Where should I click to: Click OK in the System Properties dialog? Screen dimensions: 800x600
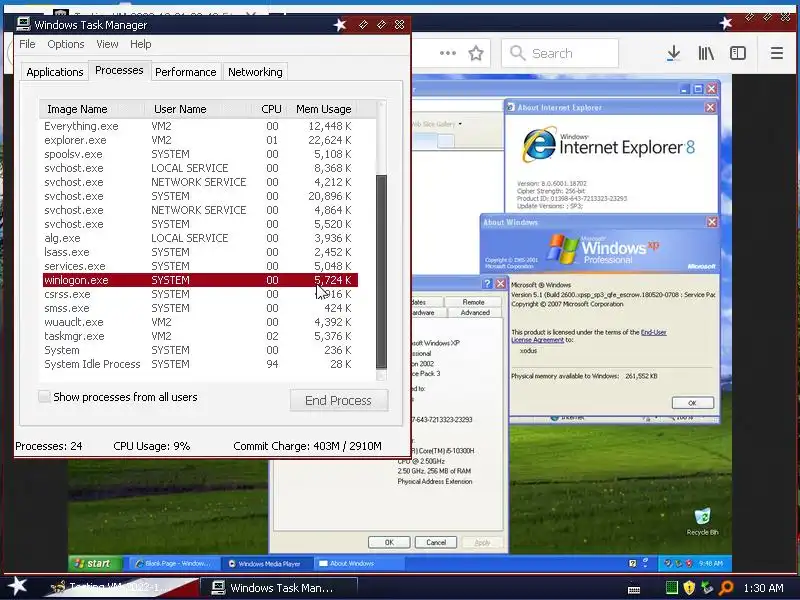(389, 542)
